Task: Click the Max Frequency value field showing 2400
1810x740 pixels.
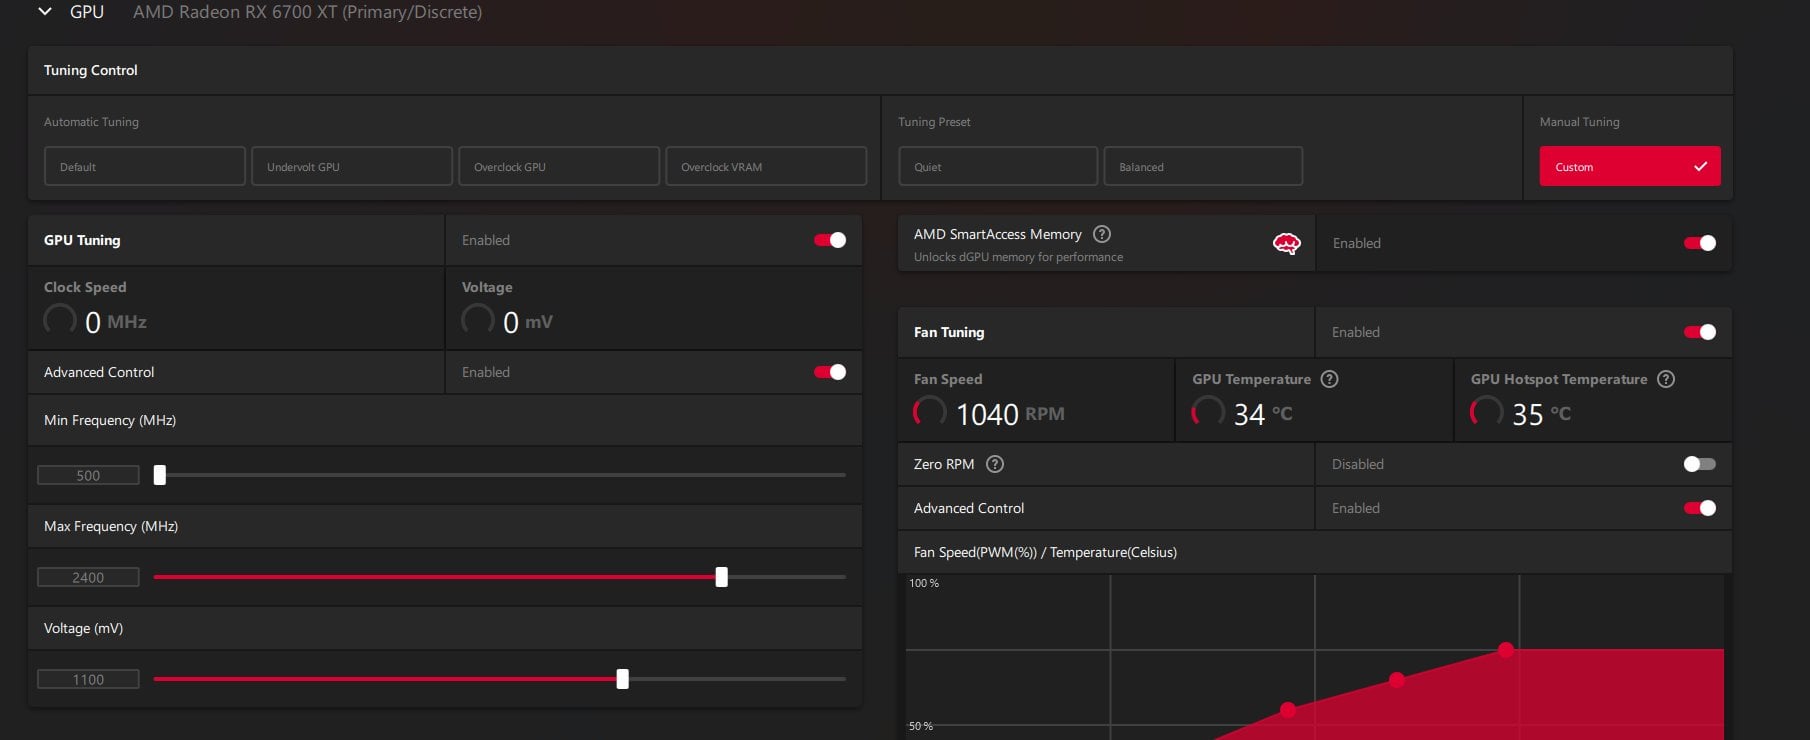Action: pyautogui.click(x=88, y=577)
